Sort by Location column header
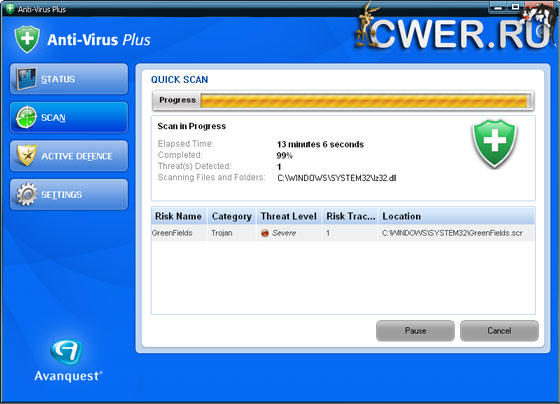Screen dimensions: 560x404 coord(456,216)
